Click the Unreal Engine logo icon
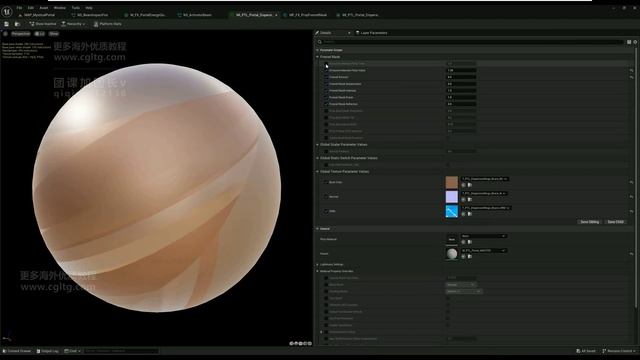The image size is (640, 360). coord(7,11)
